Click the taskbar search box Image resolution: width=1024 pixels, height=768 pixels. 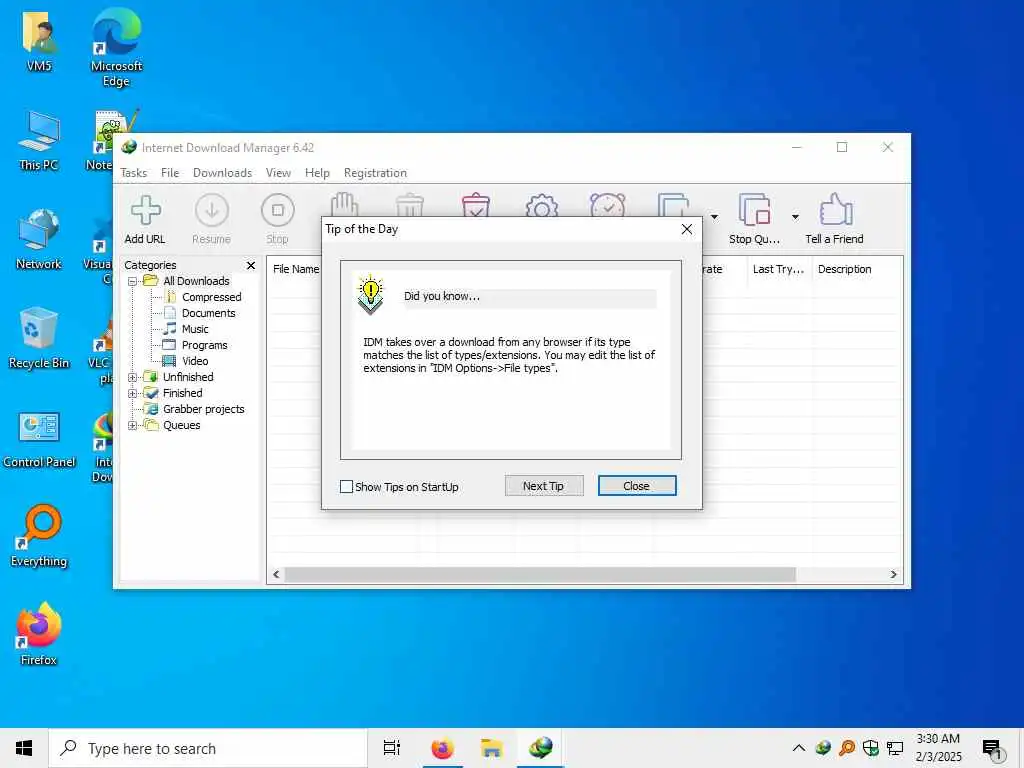click(208, 748)
